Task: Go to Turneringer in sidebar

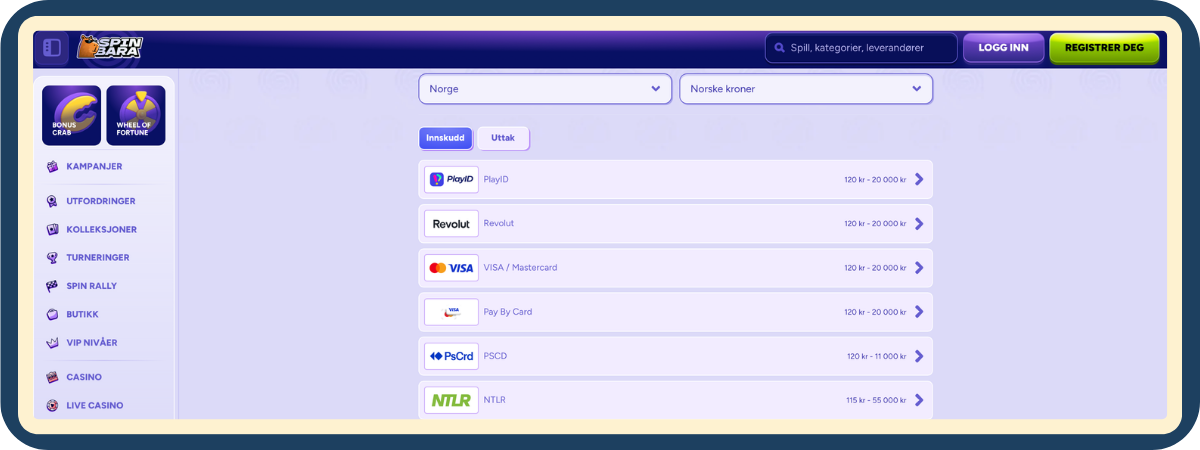Action: pos(98,257)
